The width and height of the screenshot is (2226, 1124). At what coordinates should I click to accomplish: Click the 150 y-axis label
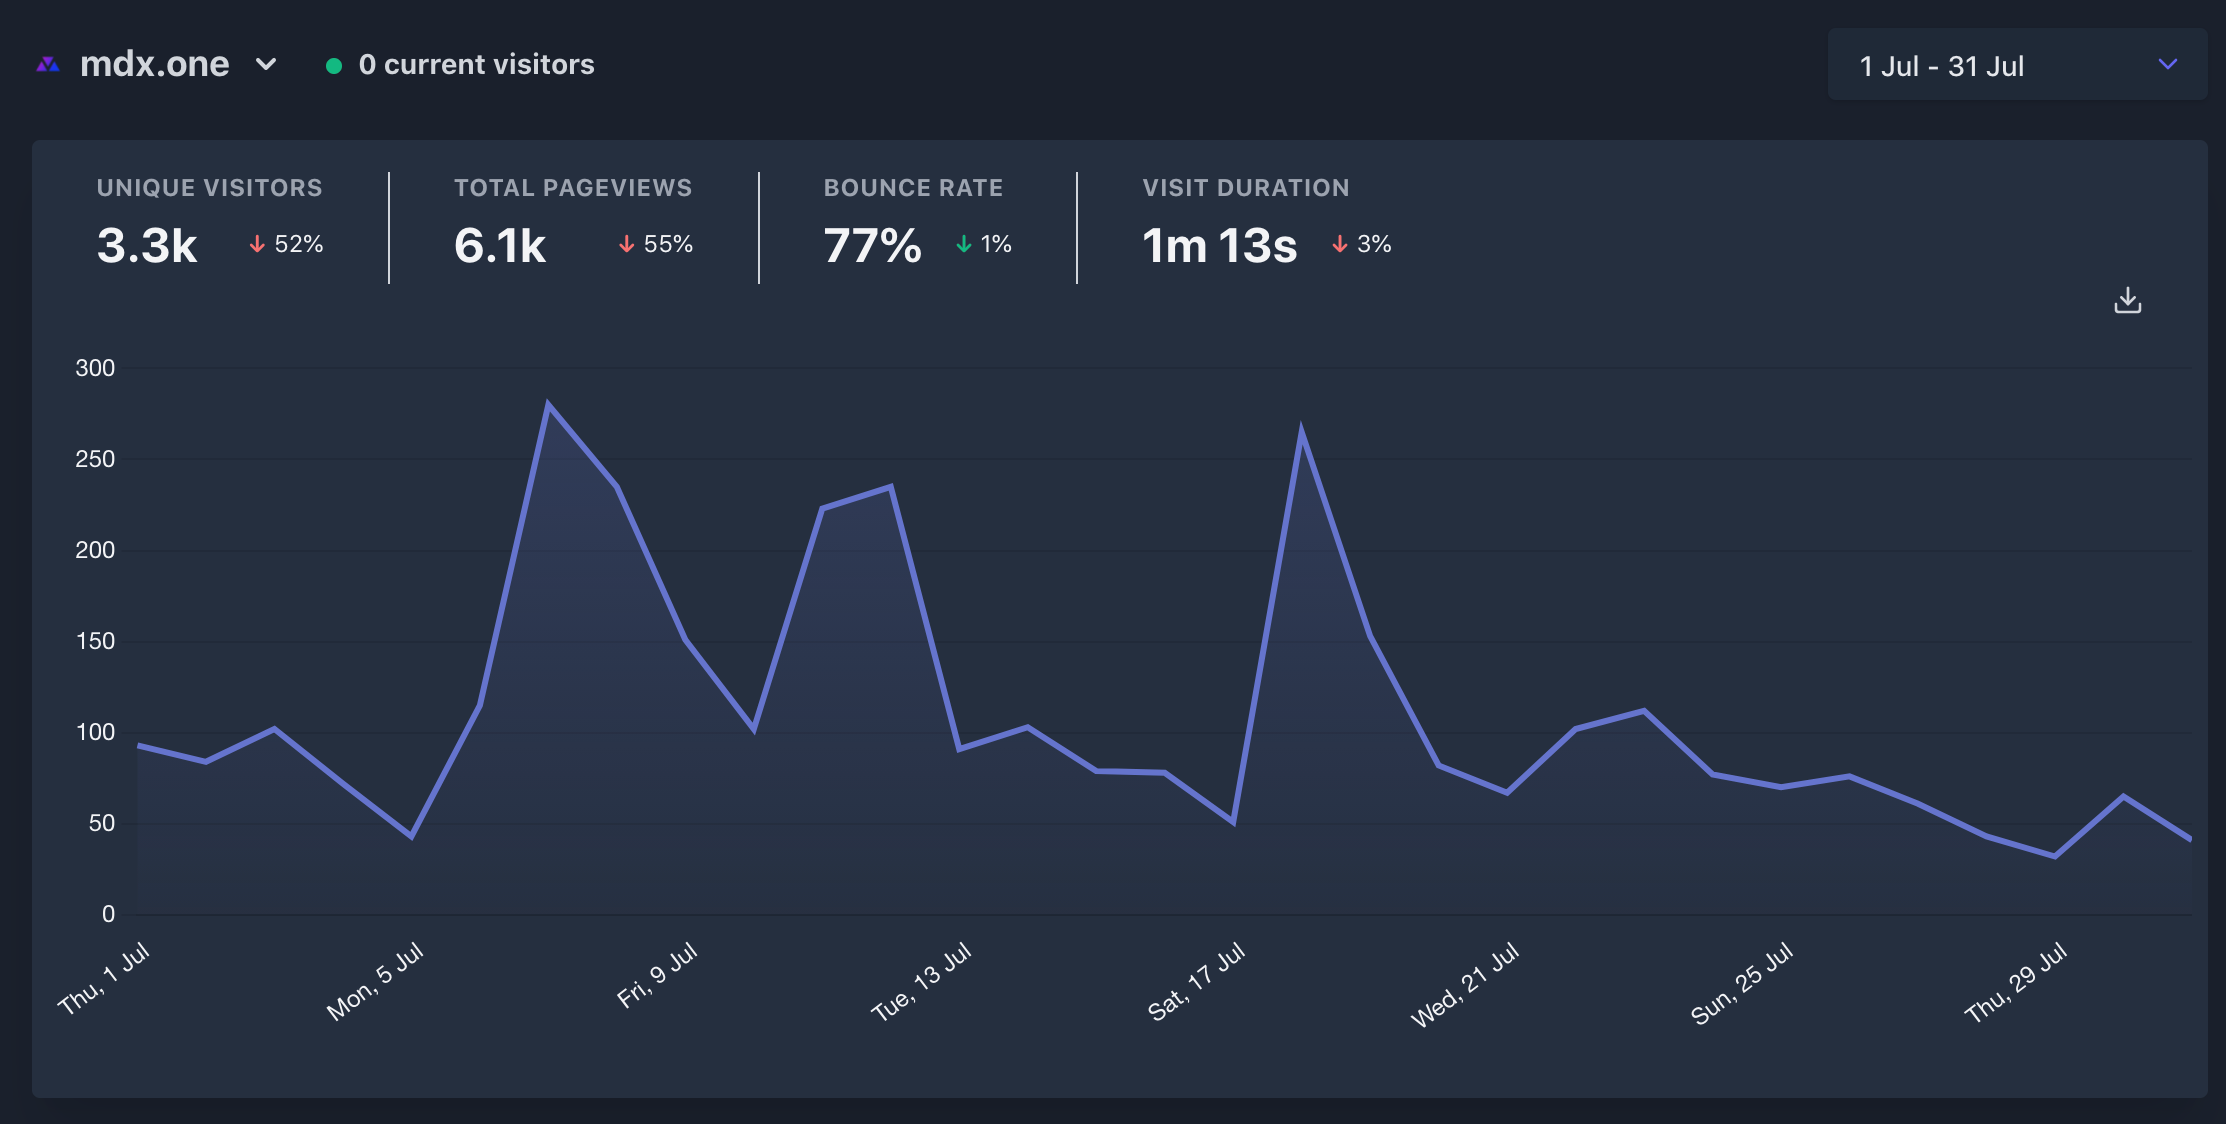95,641
